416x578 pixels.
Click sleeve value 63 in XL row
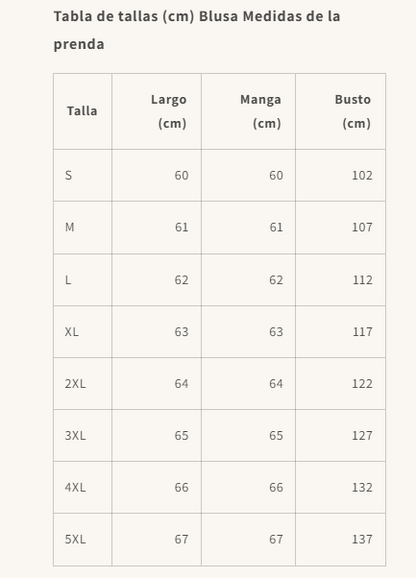click(276, 332)
